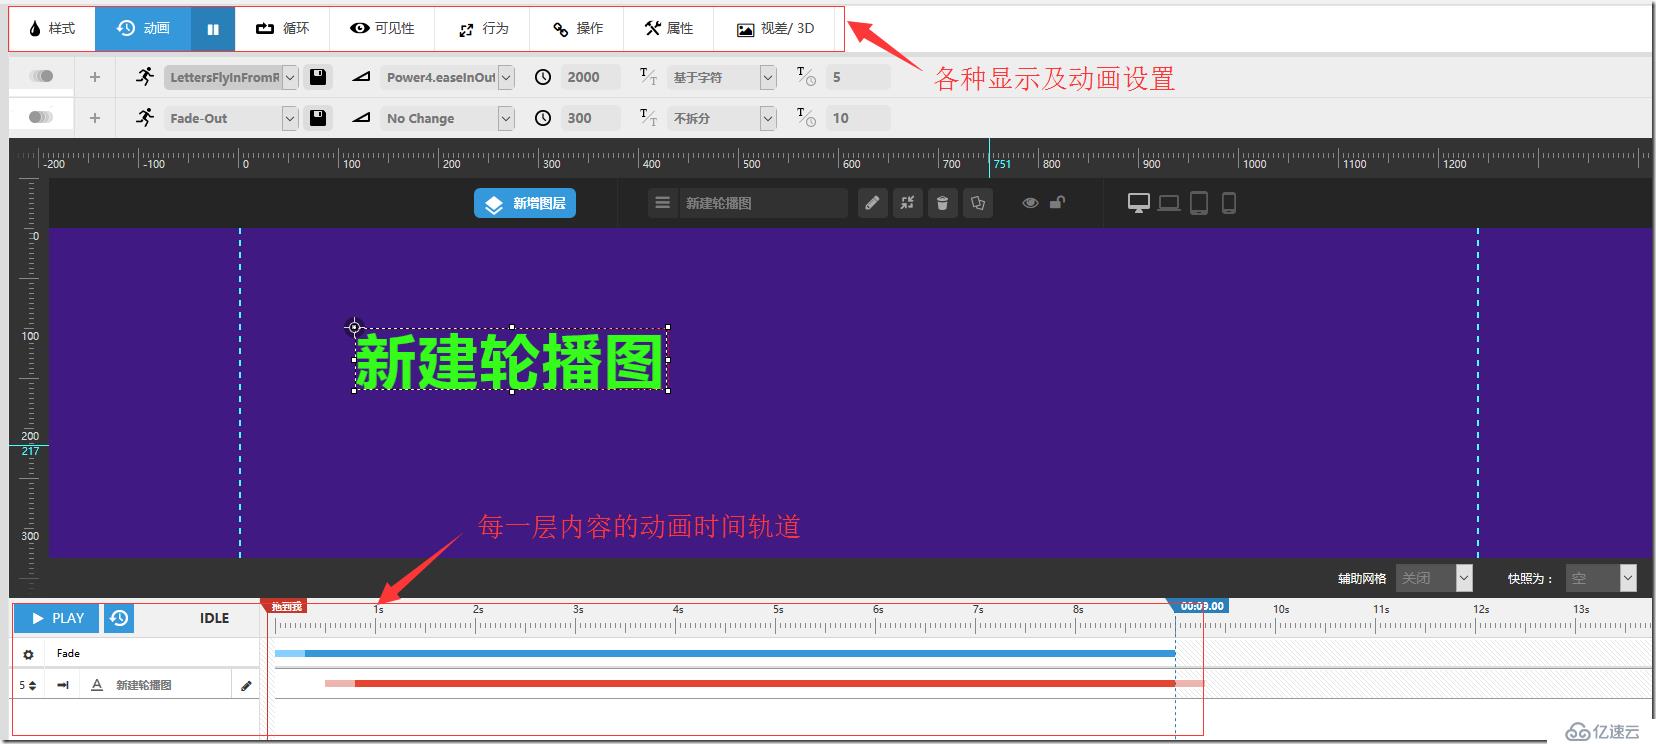Click the clock icon beside 2000 duration
This screenshot has height=744, width=1656.
(x=543, y=77)
